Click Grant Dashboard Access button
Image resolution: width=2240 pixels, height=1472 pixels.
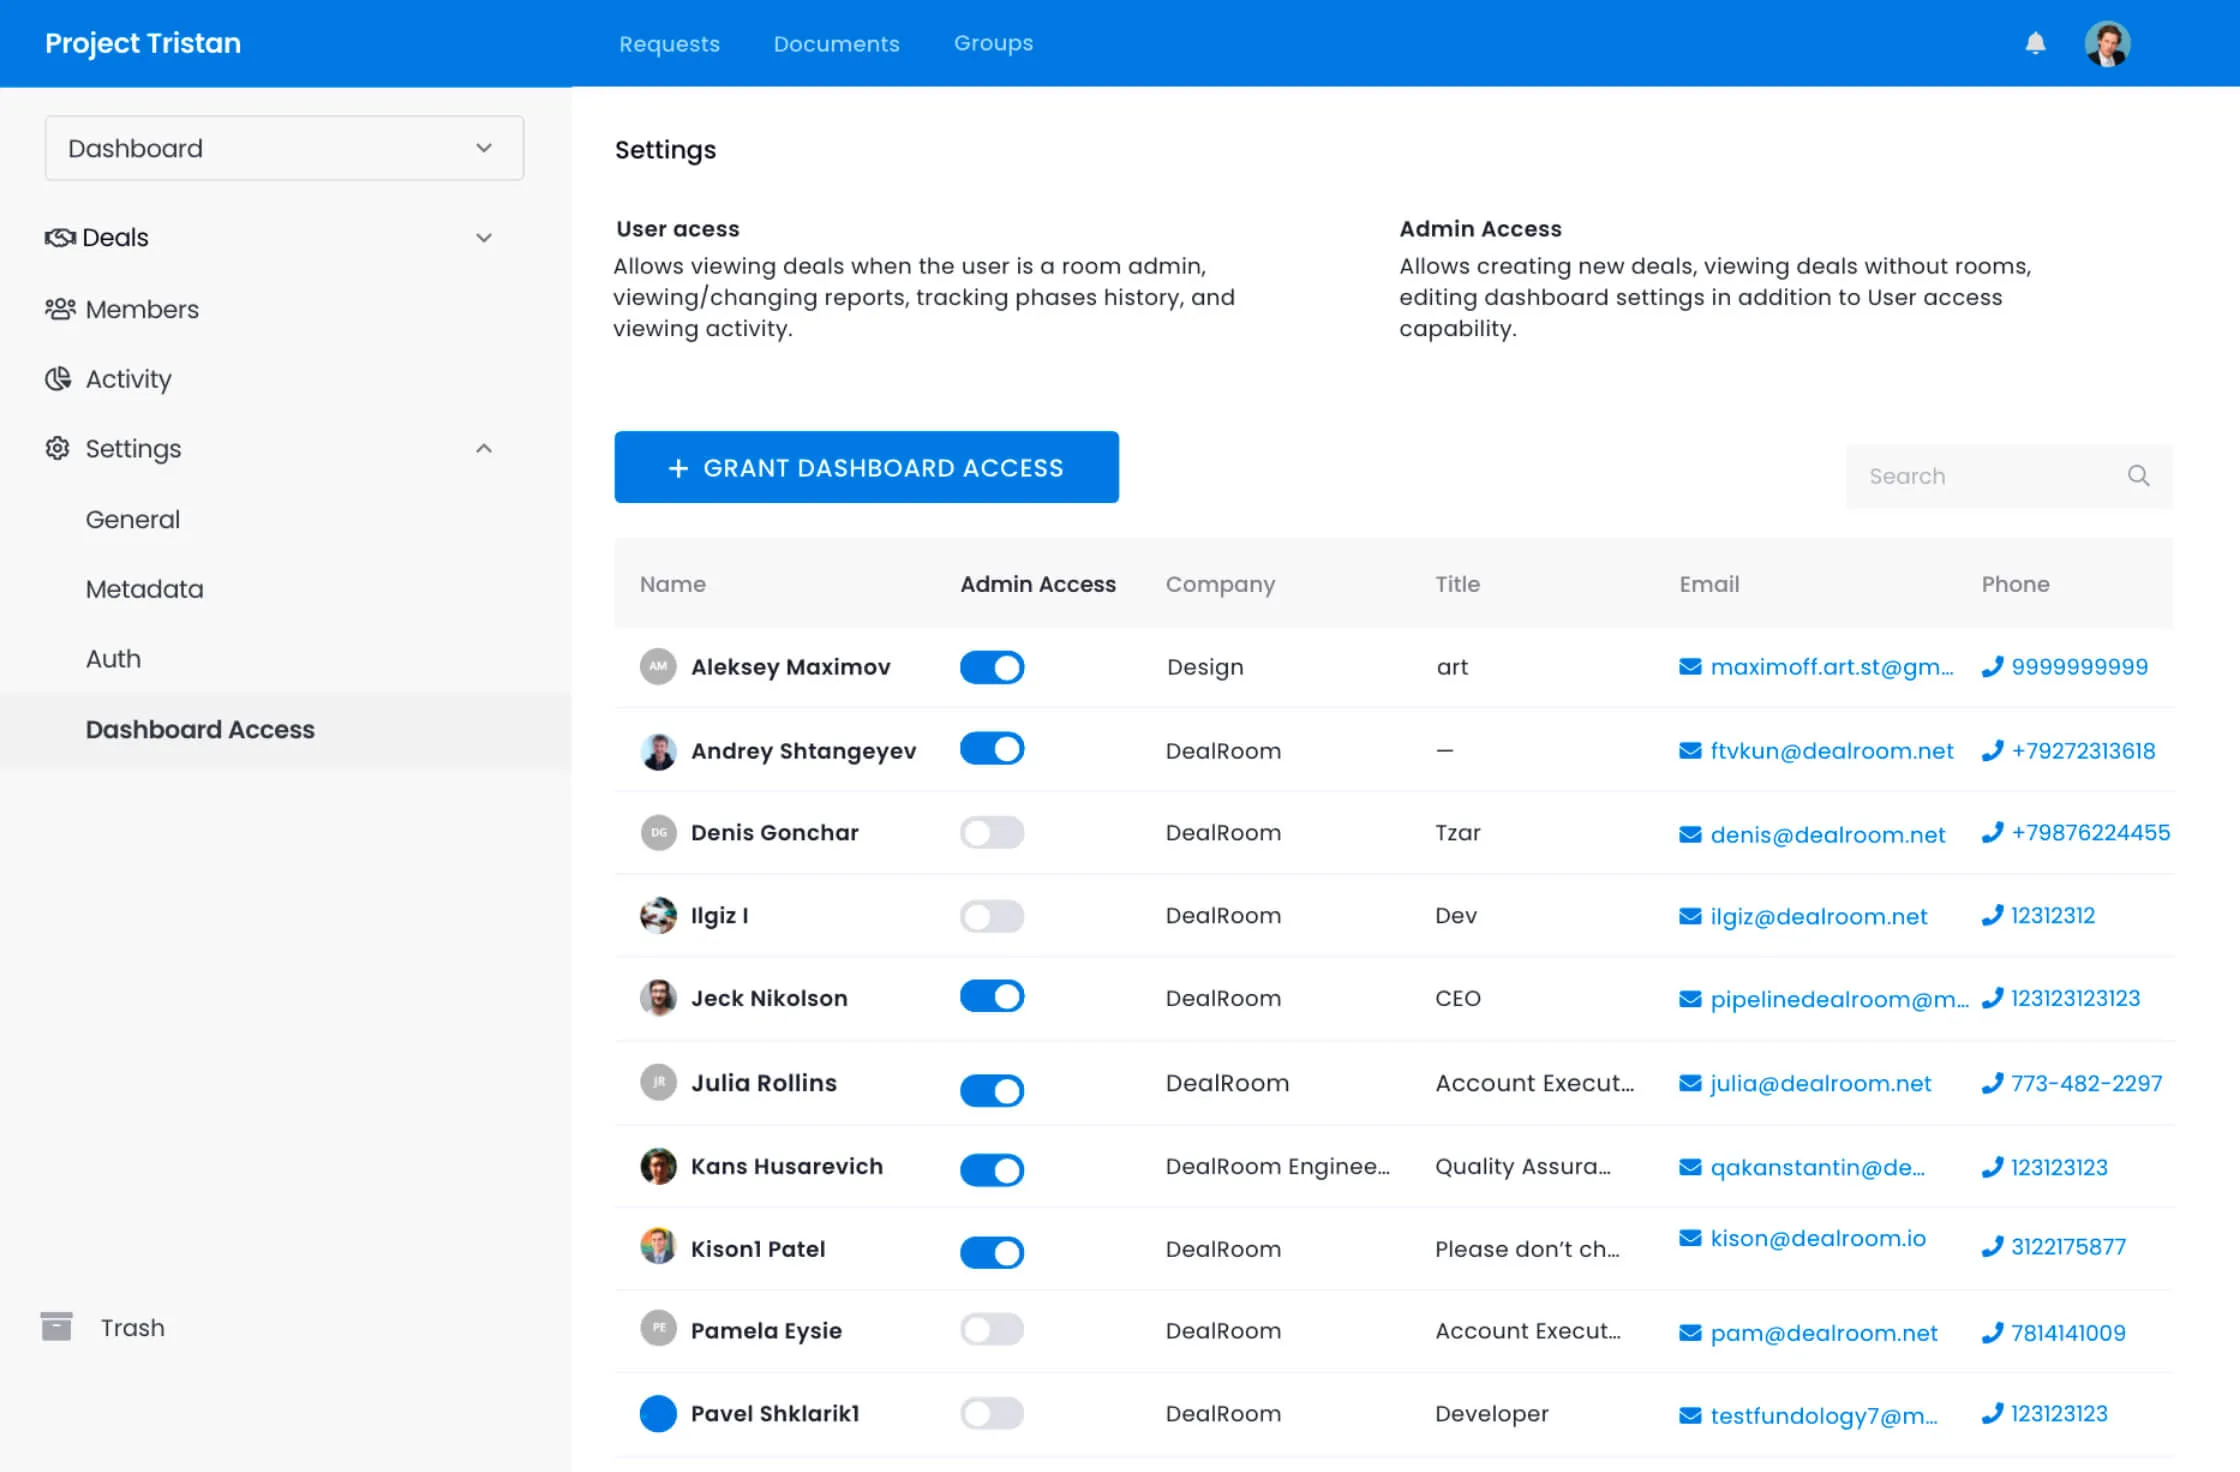[866, 467]
